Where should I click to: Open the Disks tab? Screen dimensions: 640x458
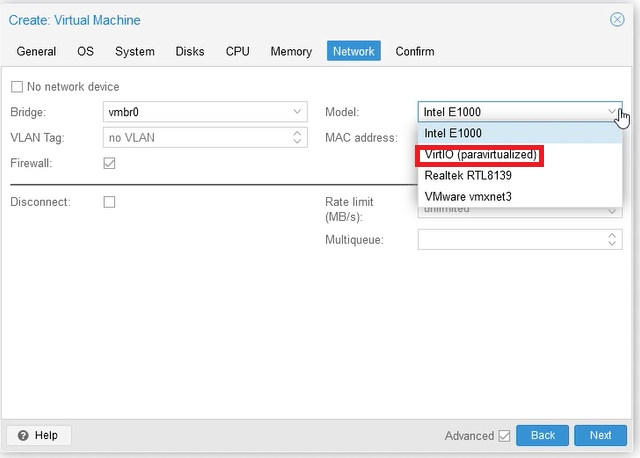click(x=190, y=51)
